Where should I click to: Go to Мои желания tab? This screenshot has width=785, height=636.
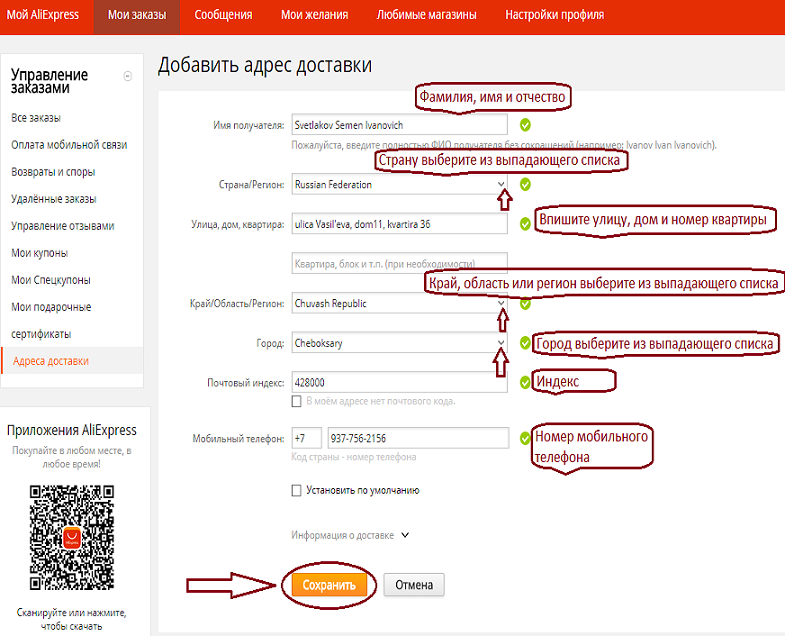314,15
